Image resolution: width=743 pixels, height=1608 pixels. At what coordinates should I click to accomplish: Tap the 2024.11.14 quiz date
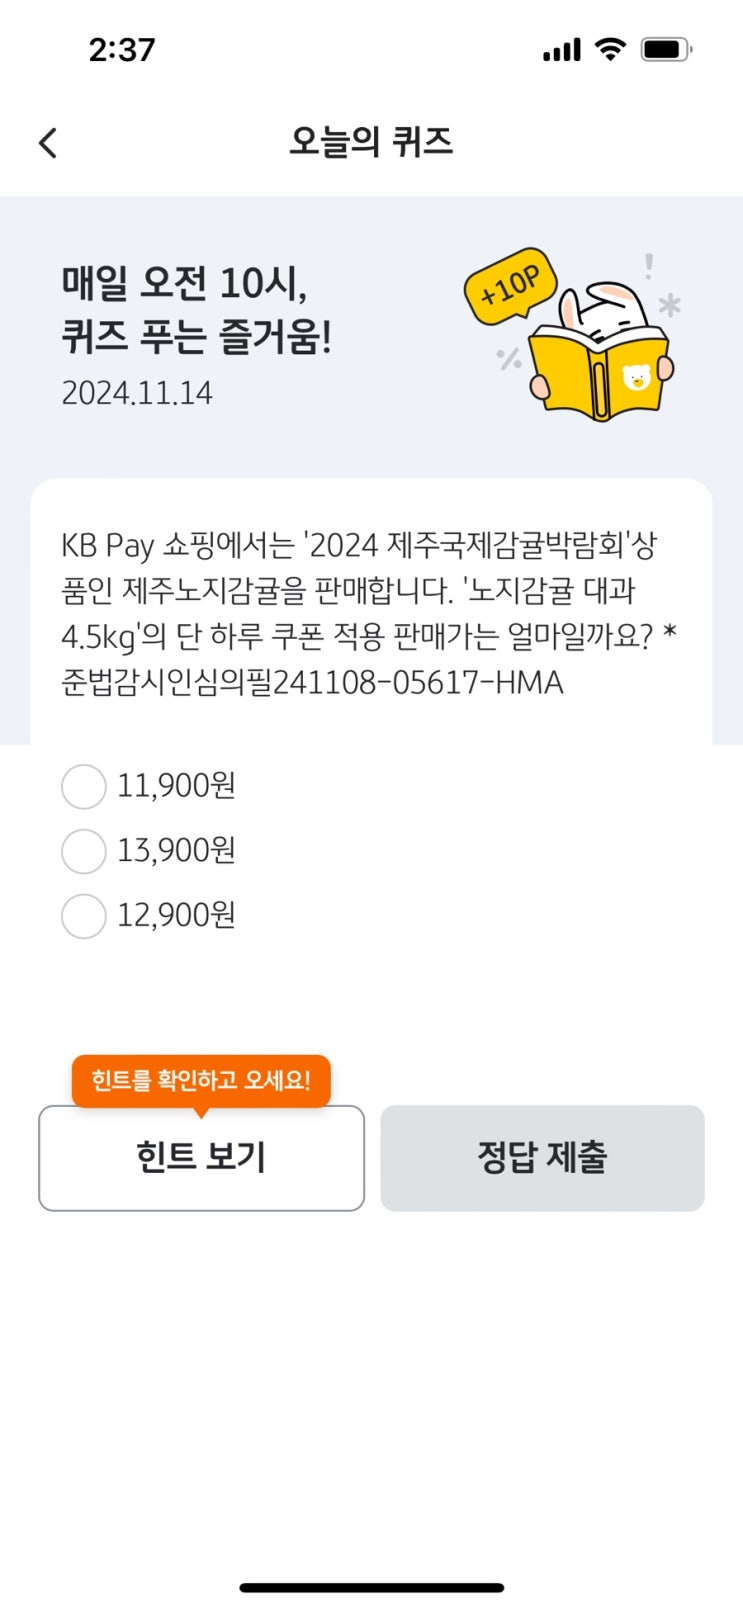(x=137, y=393)
